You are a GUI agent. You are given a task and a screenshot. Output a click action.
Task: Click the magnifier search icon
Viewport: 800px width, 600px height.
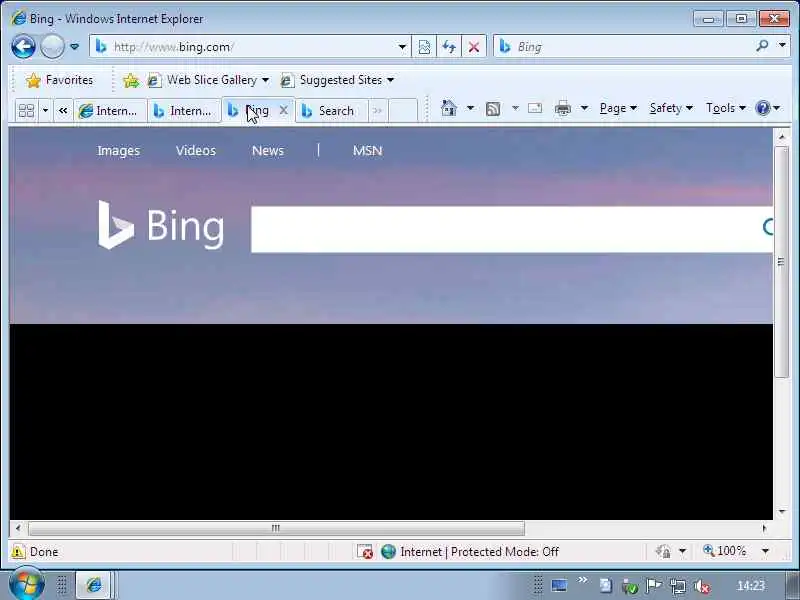[762, 46]
